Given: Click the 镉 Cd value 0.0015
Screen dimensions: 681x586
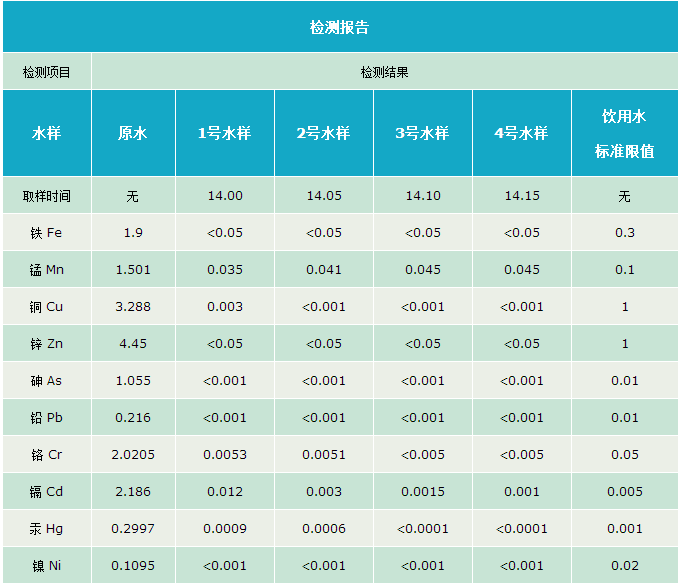Looking at the screenshot, I should click(x=422, y=492).
